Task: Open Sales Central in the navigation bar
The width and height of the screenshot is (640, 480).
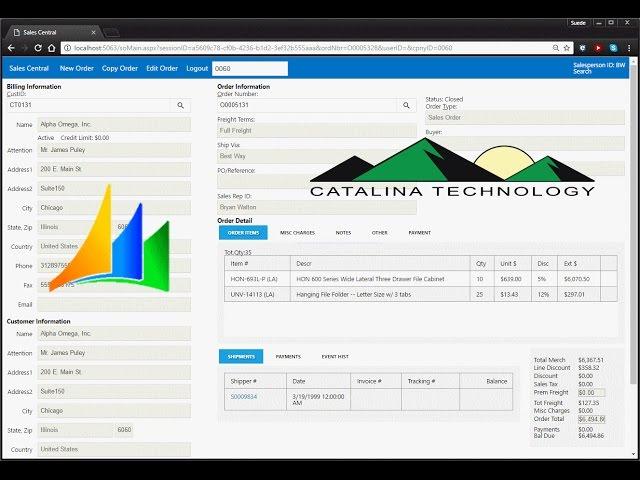Action: pos(29,68)
